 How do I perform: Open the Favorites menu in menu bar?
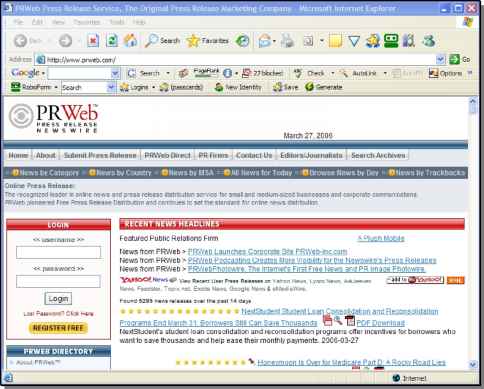[x=87, y=22]
